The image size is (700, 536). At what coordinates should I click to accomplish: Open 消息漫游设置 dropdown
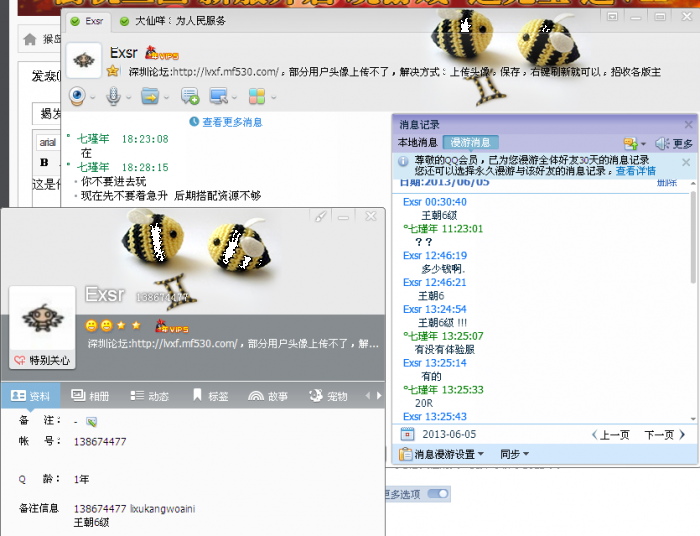tap(442, 454)
